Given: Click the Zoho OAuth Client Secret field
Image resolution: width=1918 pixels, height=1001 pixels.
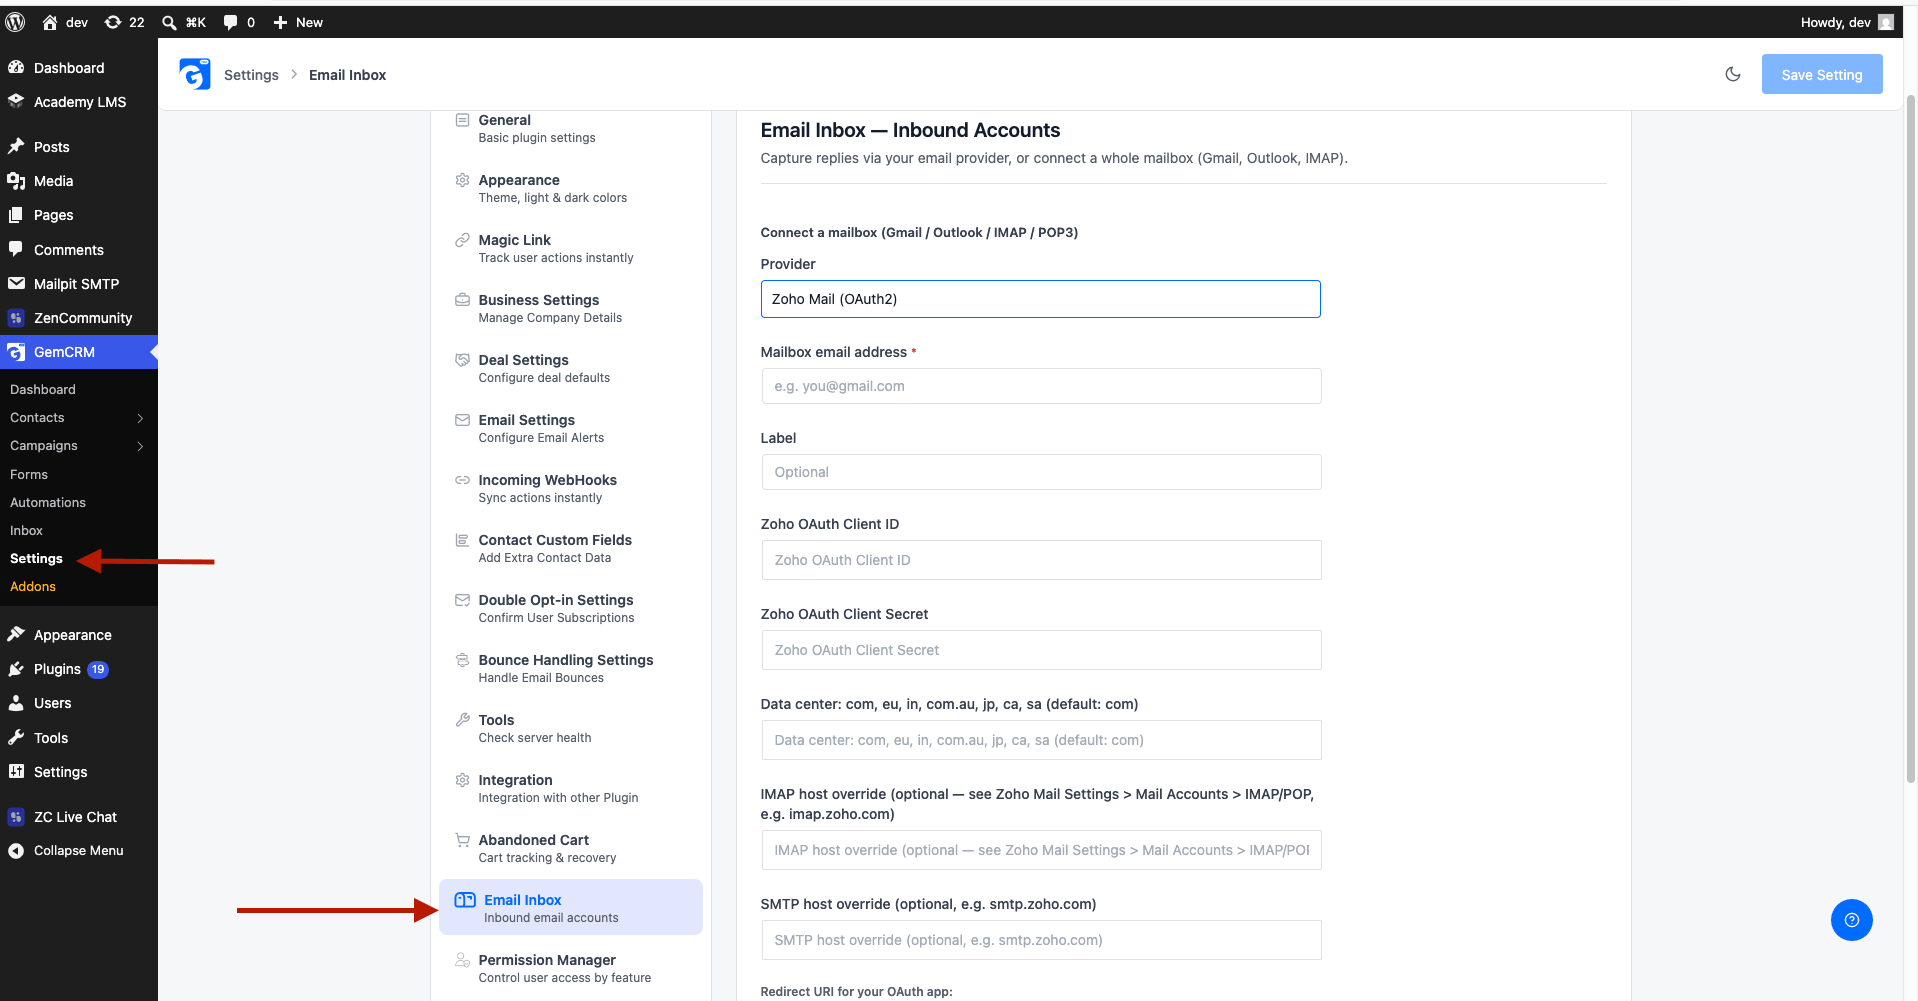Looking at the screenshot, I should click(1040, 650).
